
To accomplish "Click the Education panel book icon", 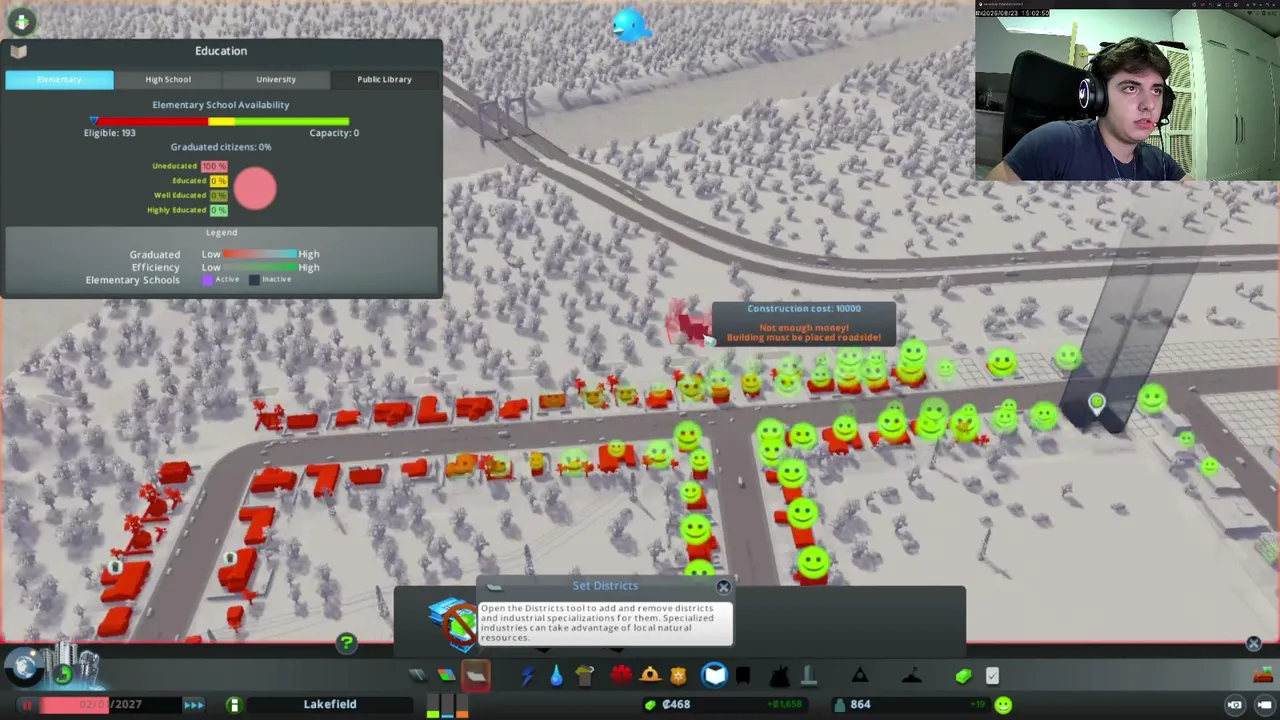I will (18, 51).
